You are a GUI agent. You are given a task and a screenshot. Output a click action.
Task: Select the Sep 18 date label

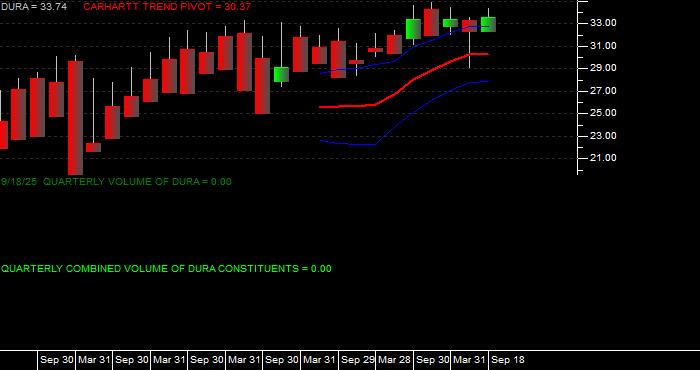click(508, 360)
